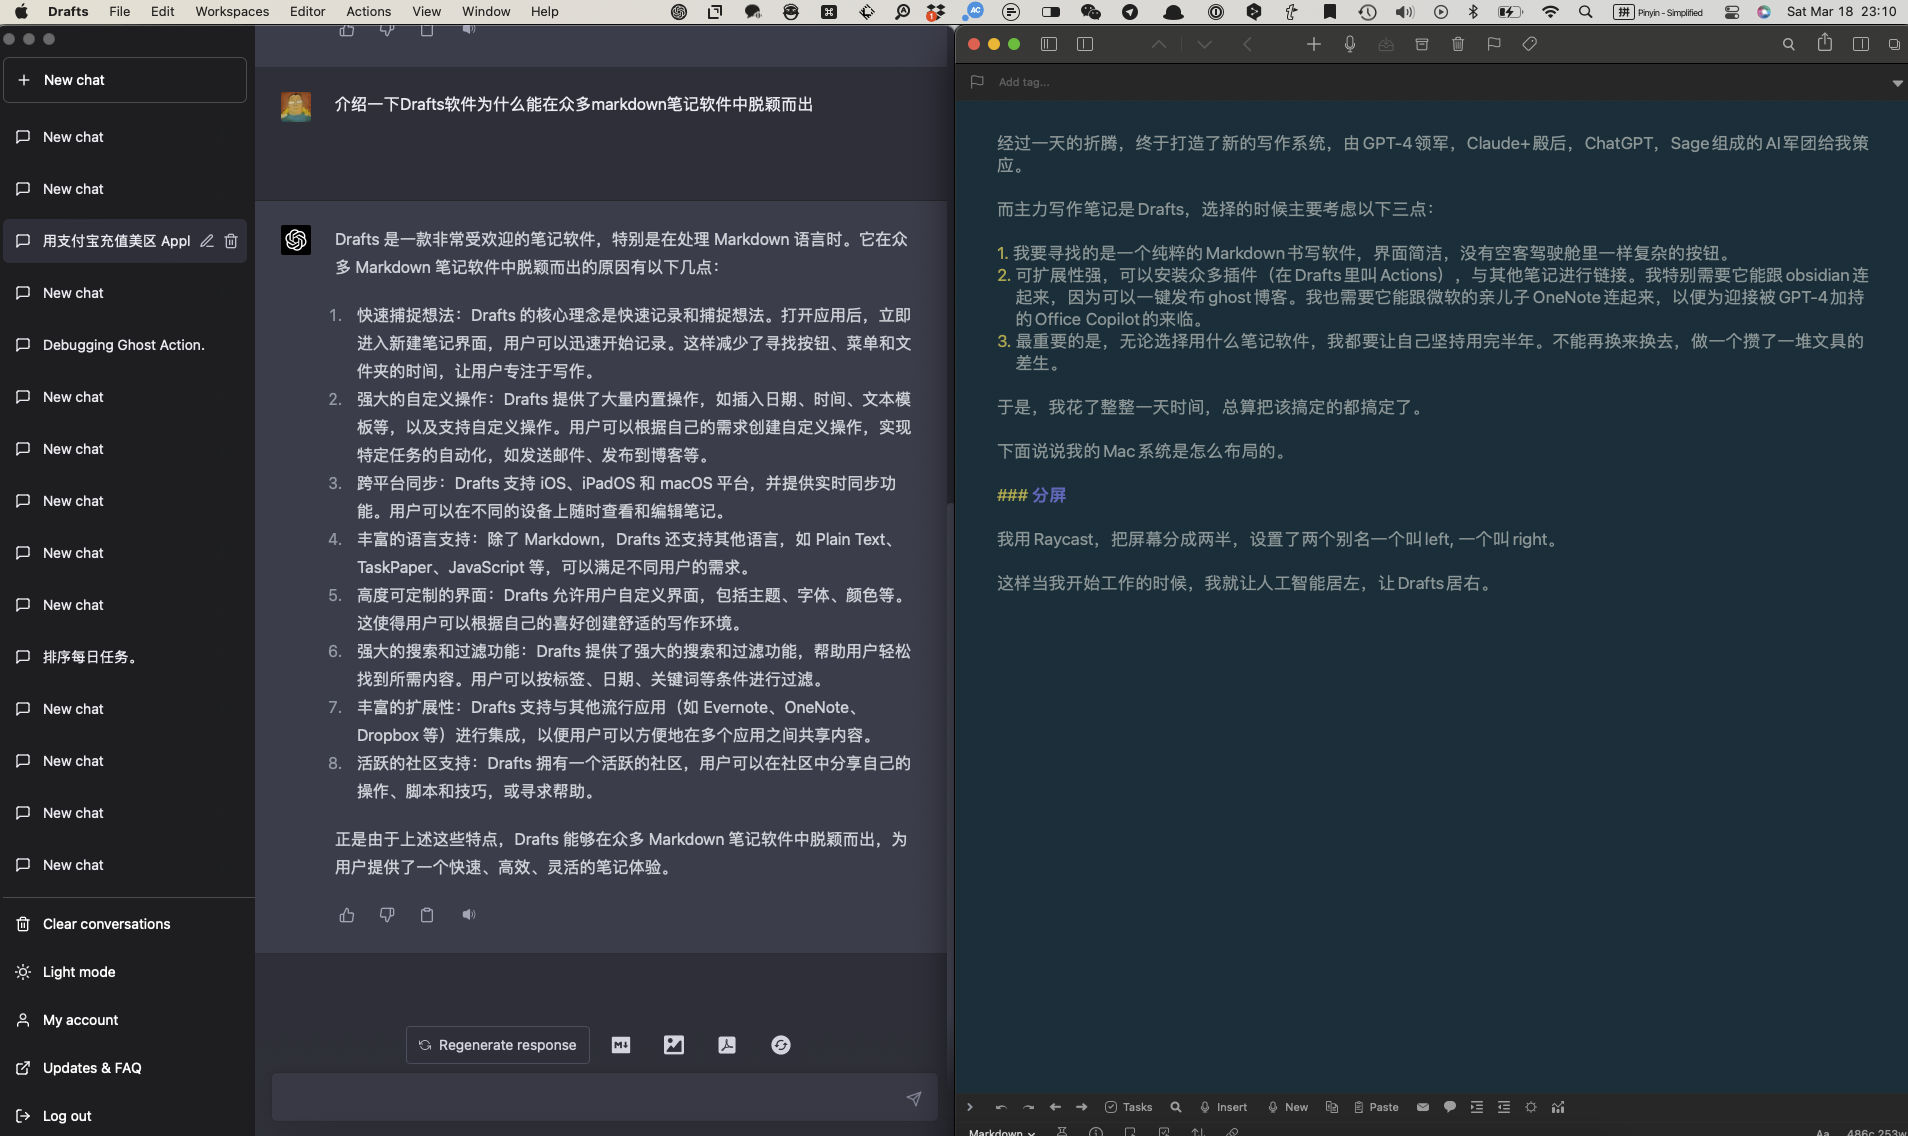1908x1136 pixels.
Task: Click the find magnifier in Drafts action bar
Action: [1176, 1107]
